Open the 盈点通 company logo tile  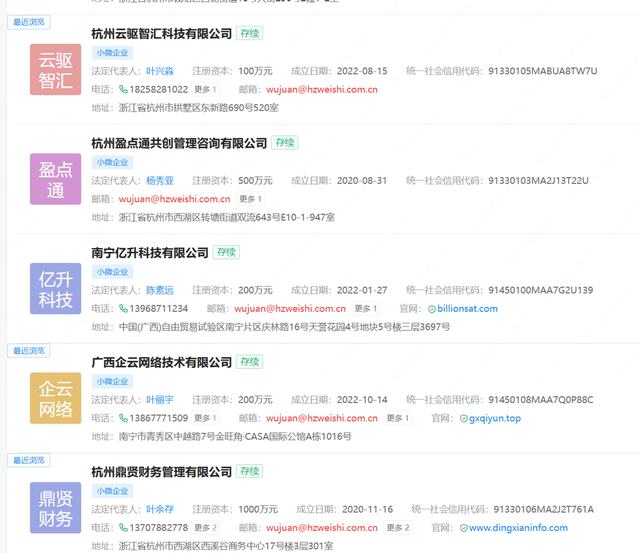click(x=56, y=179)
